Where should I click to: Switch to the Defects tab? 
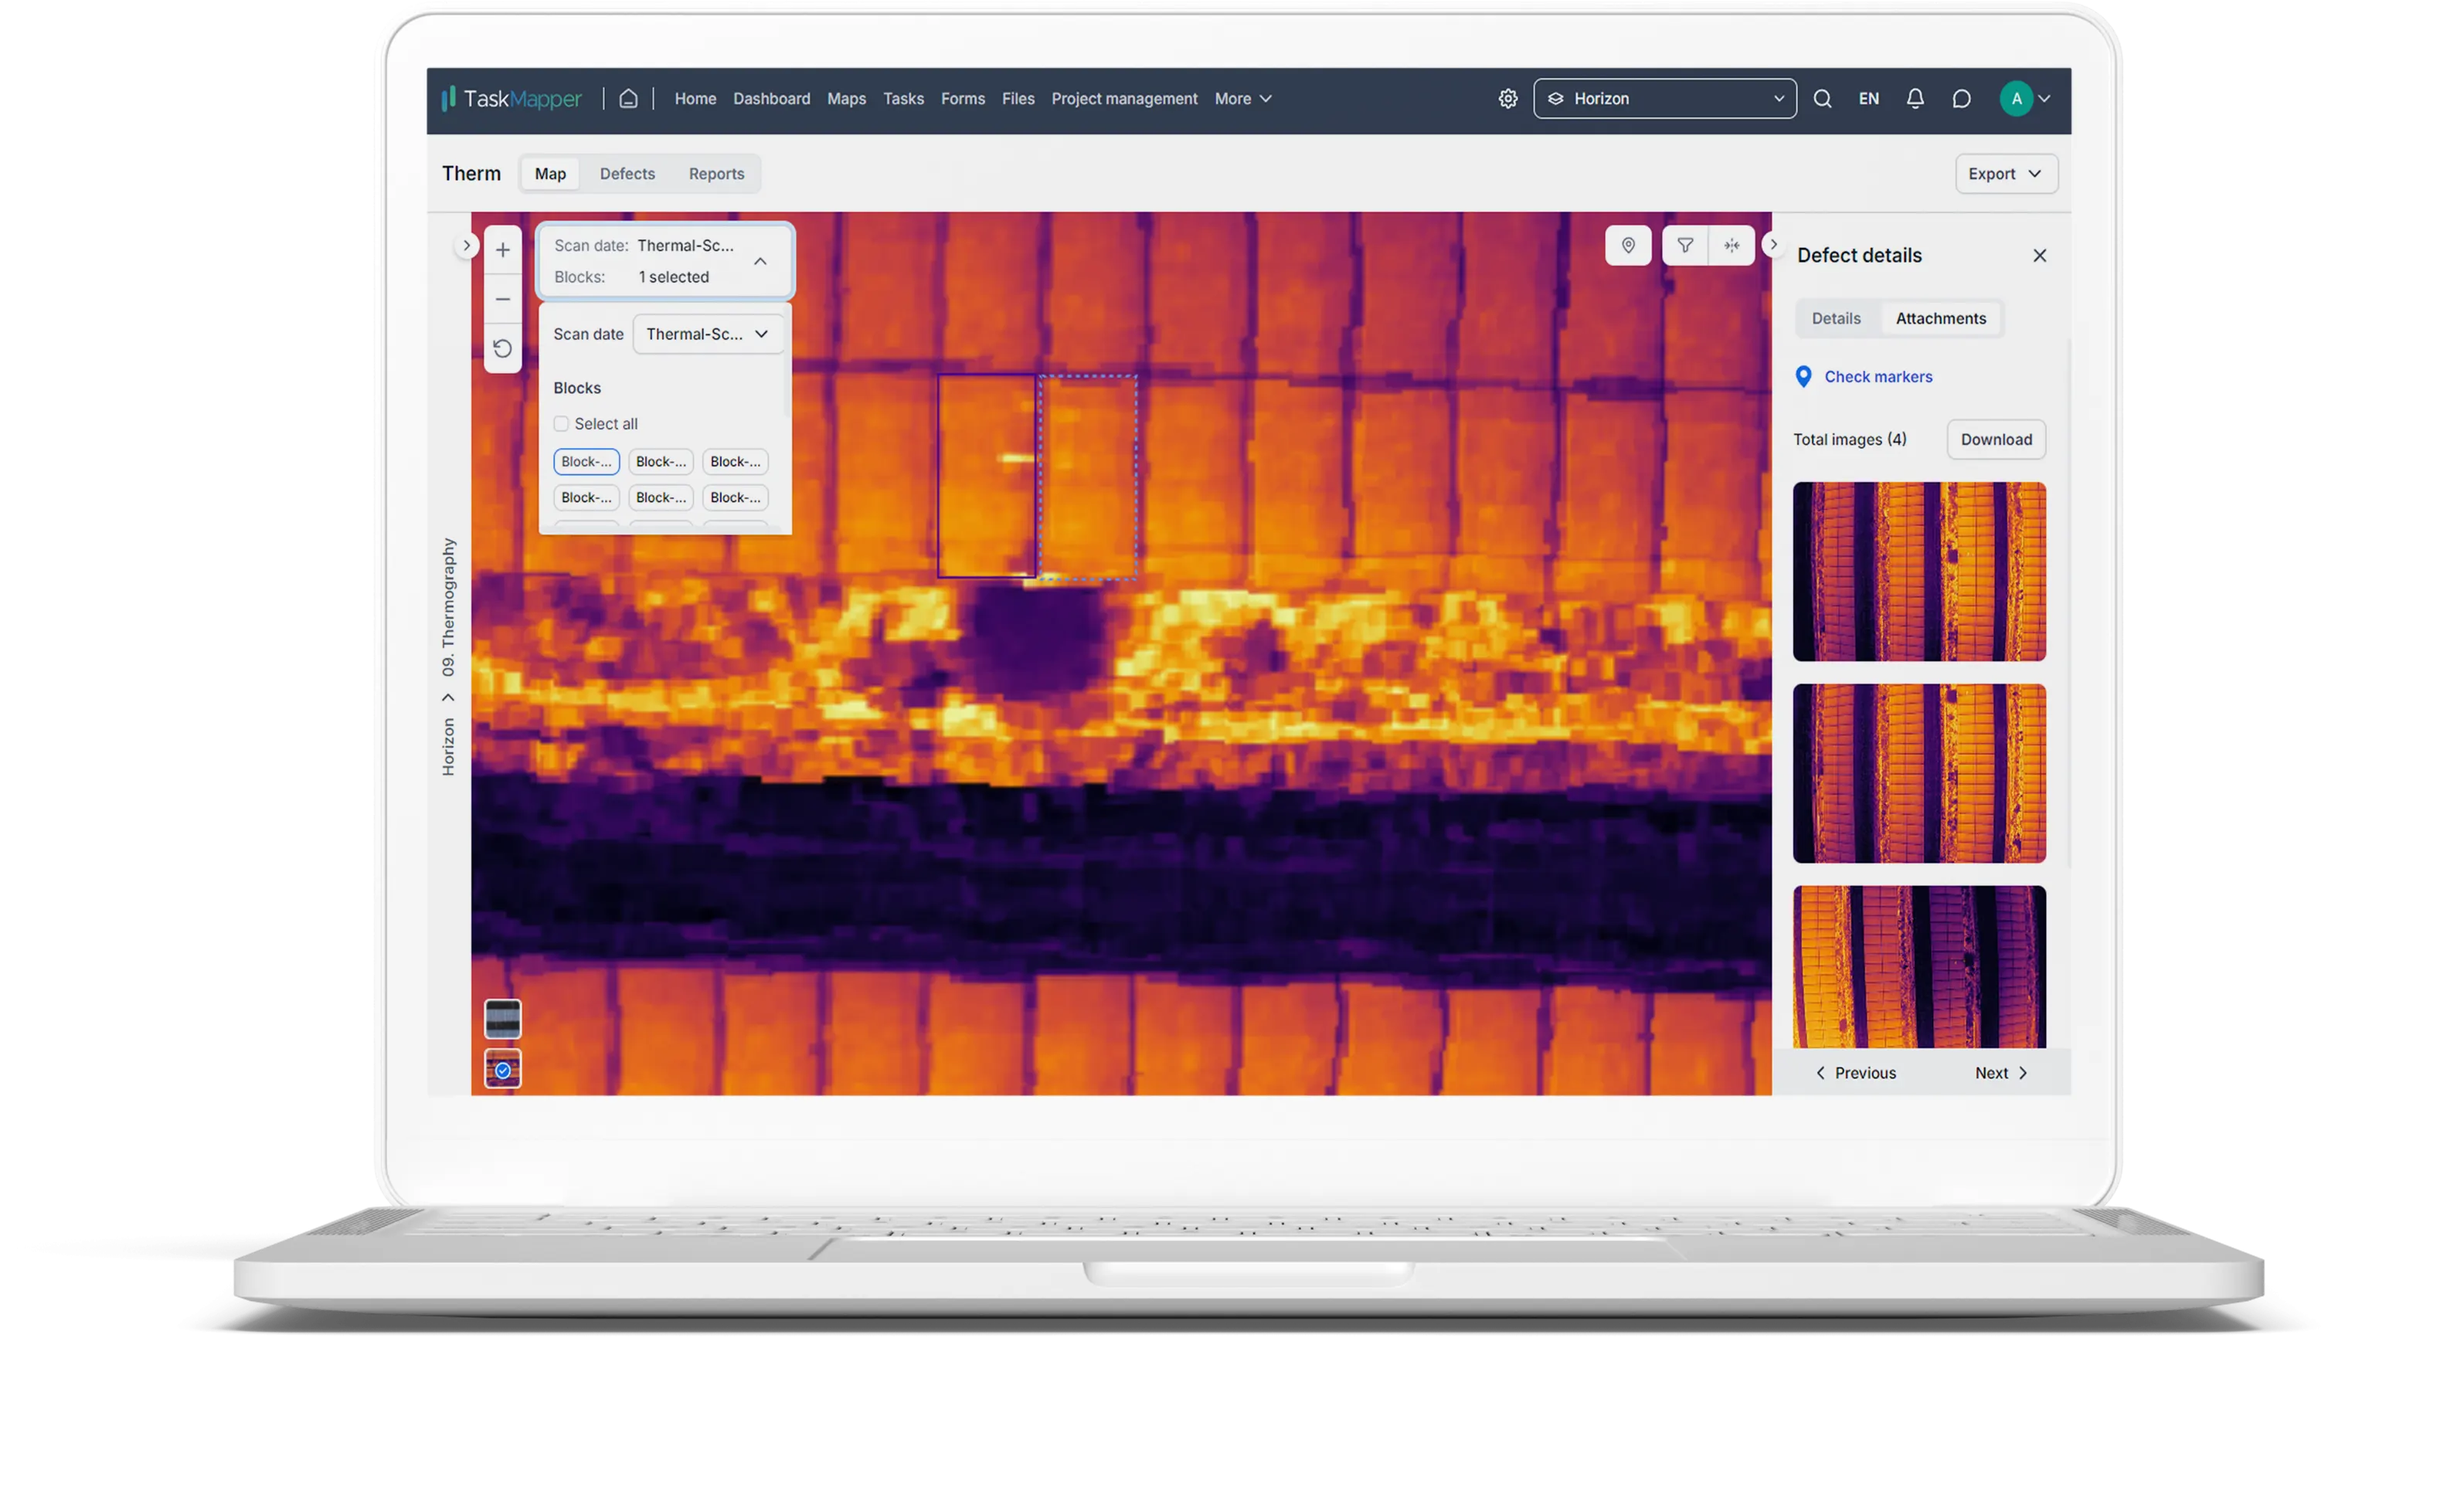coord(627,173)
